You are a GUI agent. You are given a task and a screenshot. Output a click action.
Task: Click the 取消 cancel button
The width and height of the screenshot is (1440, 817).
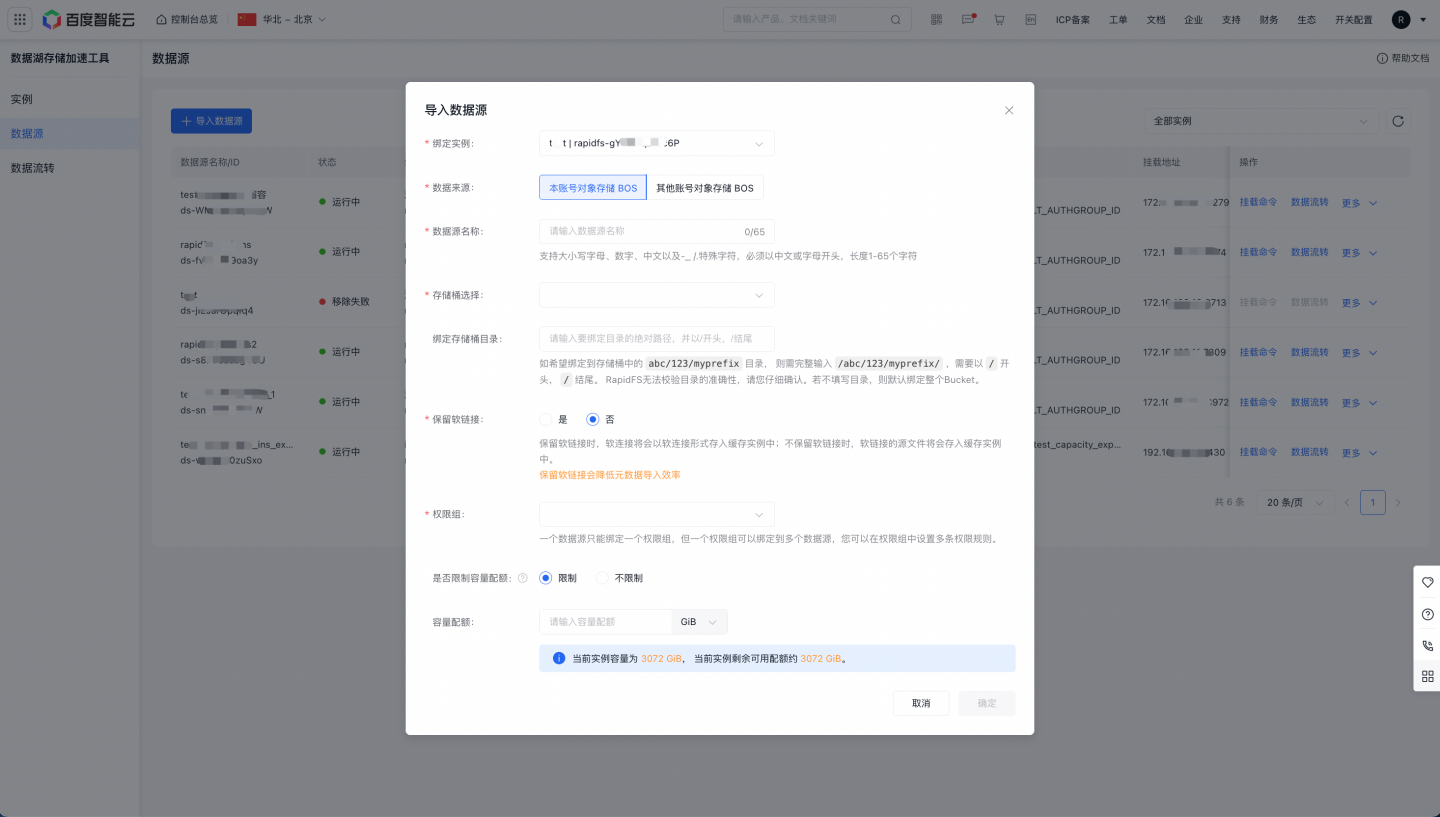[x=921, y=703]
